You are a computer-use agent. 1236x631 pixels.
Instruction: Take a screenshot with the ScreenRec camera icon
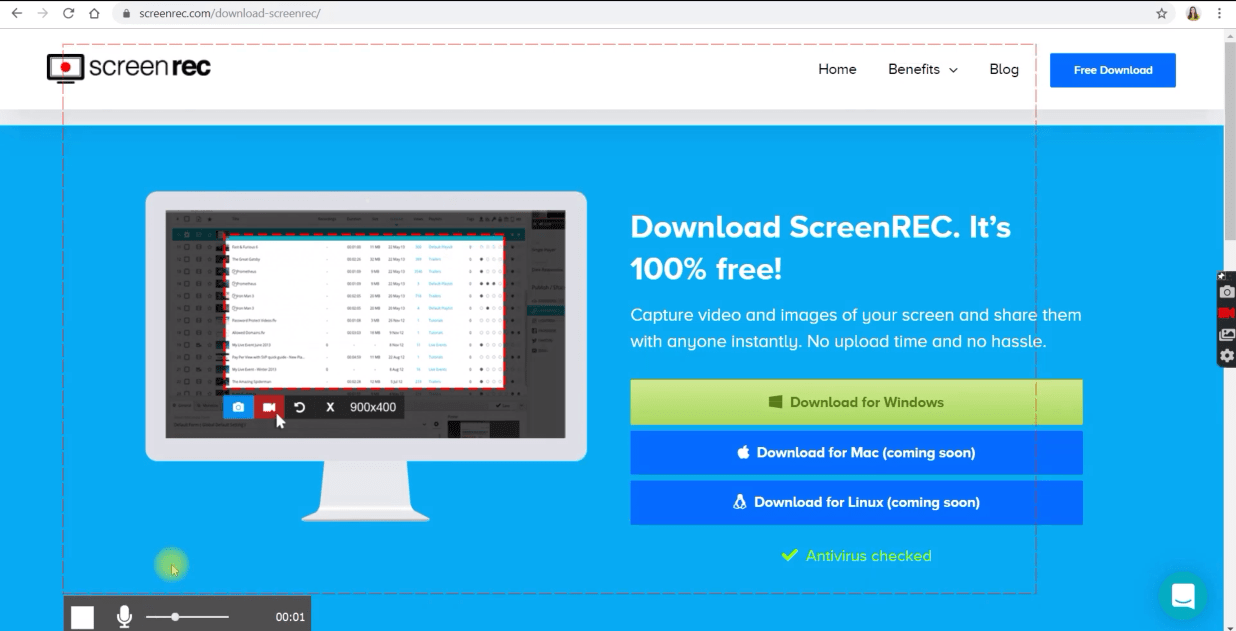pos(1227,292)
